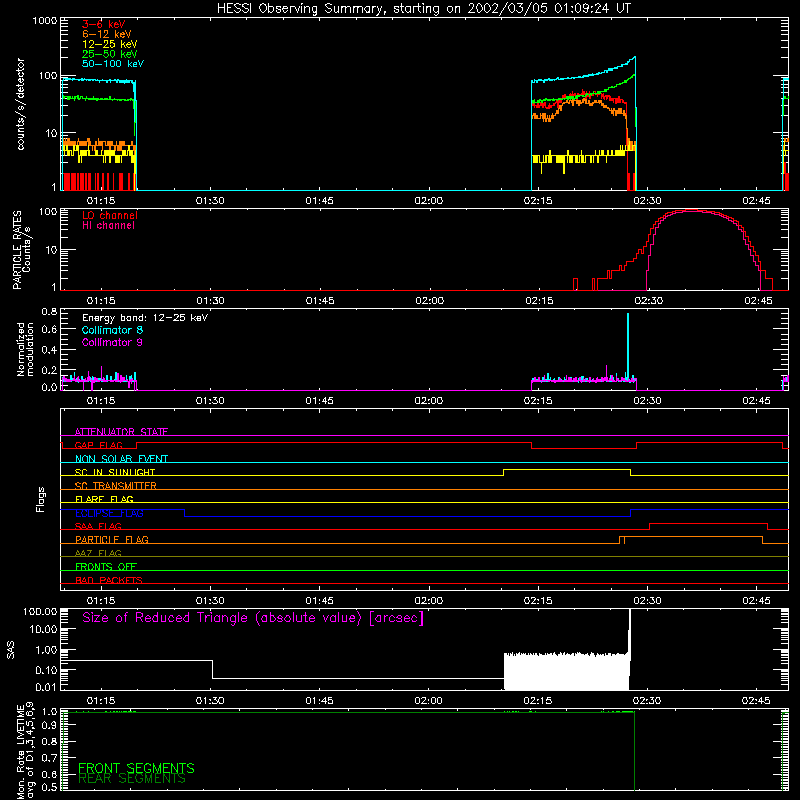Click the BAD_PACKETS flag label

point(109,580)
